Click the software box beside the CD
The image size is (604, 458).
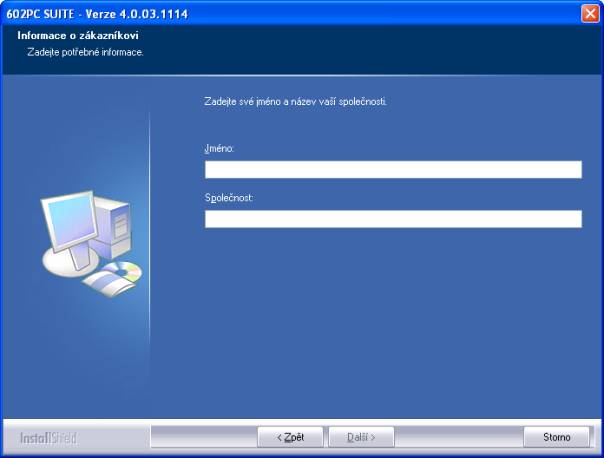[102, 283]
